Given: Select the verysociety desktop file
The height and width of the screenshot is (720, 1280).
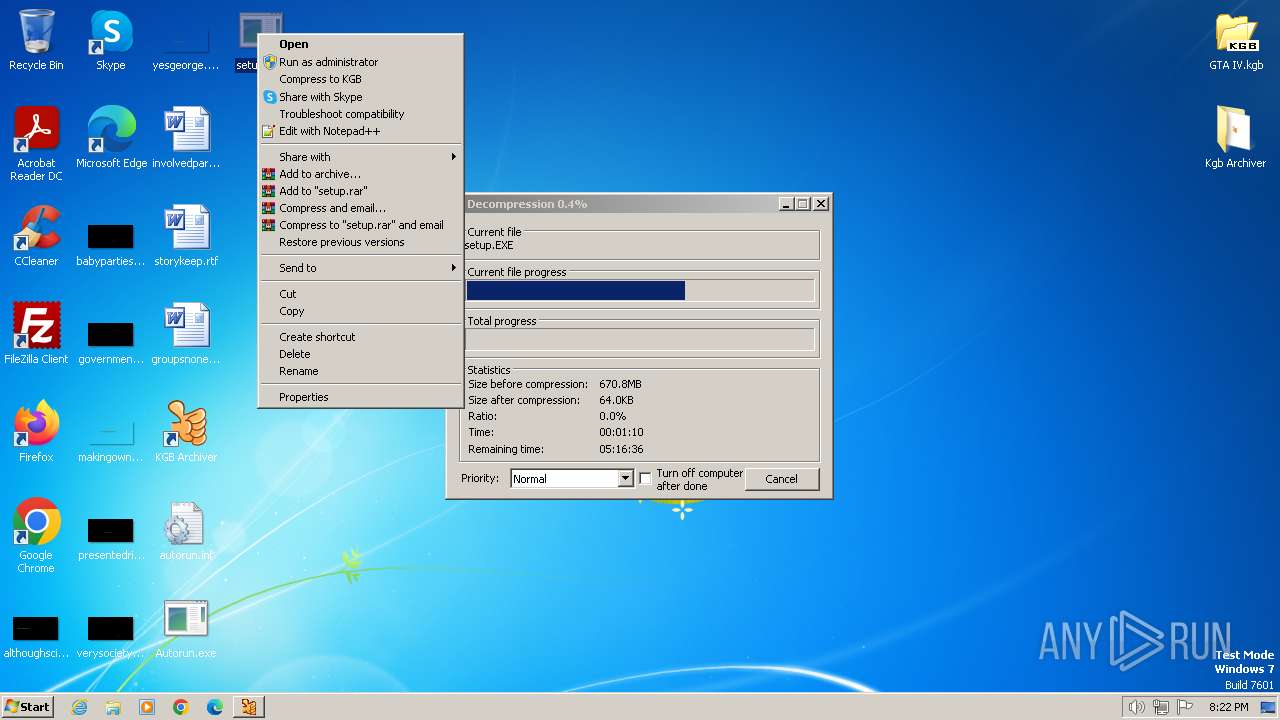Looking at the screenshot, I should pyautogui.click(x=111, y=634).
